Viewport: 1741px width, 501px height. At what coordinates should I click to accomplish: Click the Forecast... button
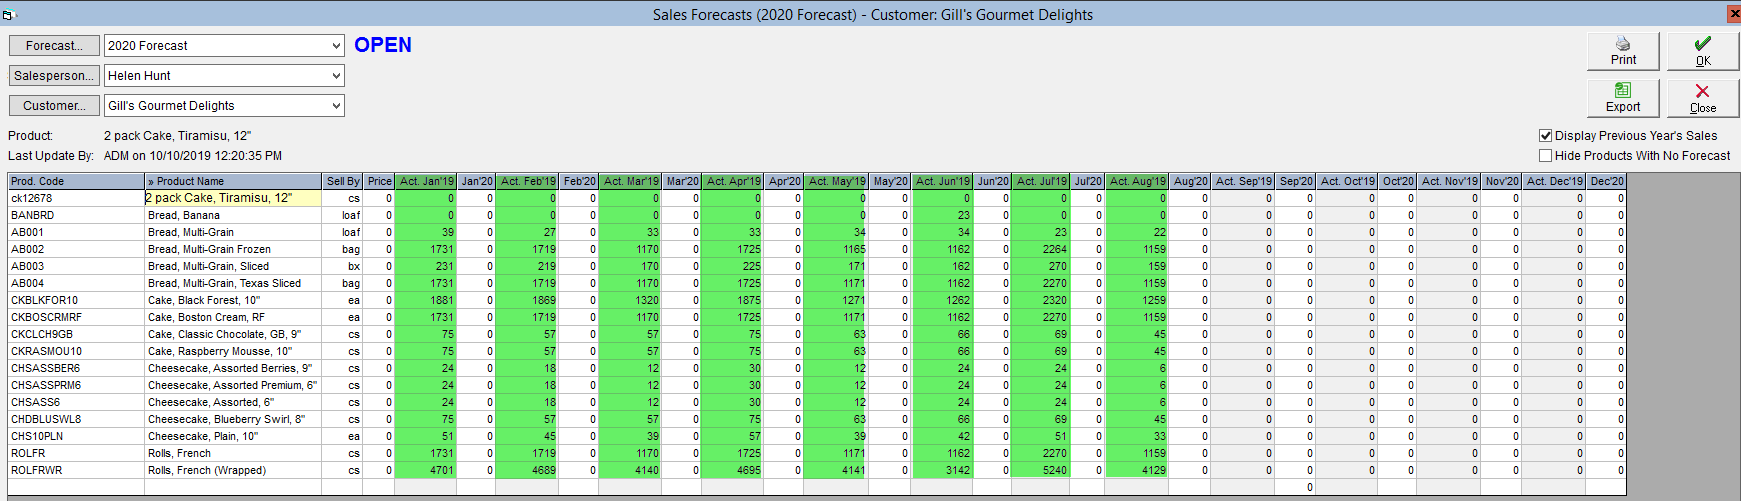pyautogui.click(x=54, y=46)
